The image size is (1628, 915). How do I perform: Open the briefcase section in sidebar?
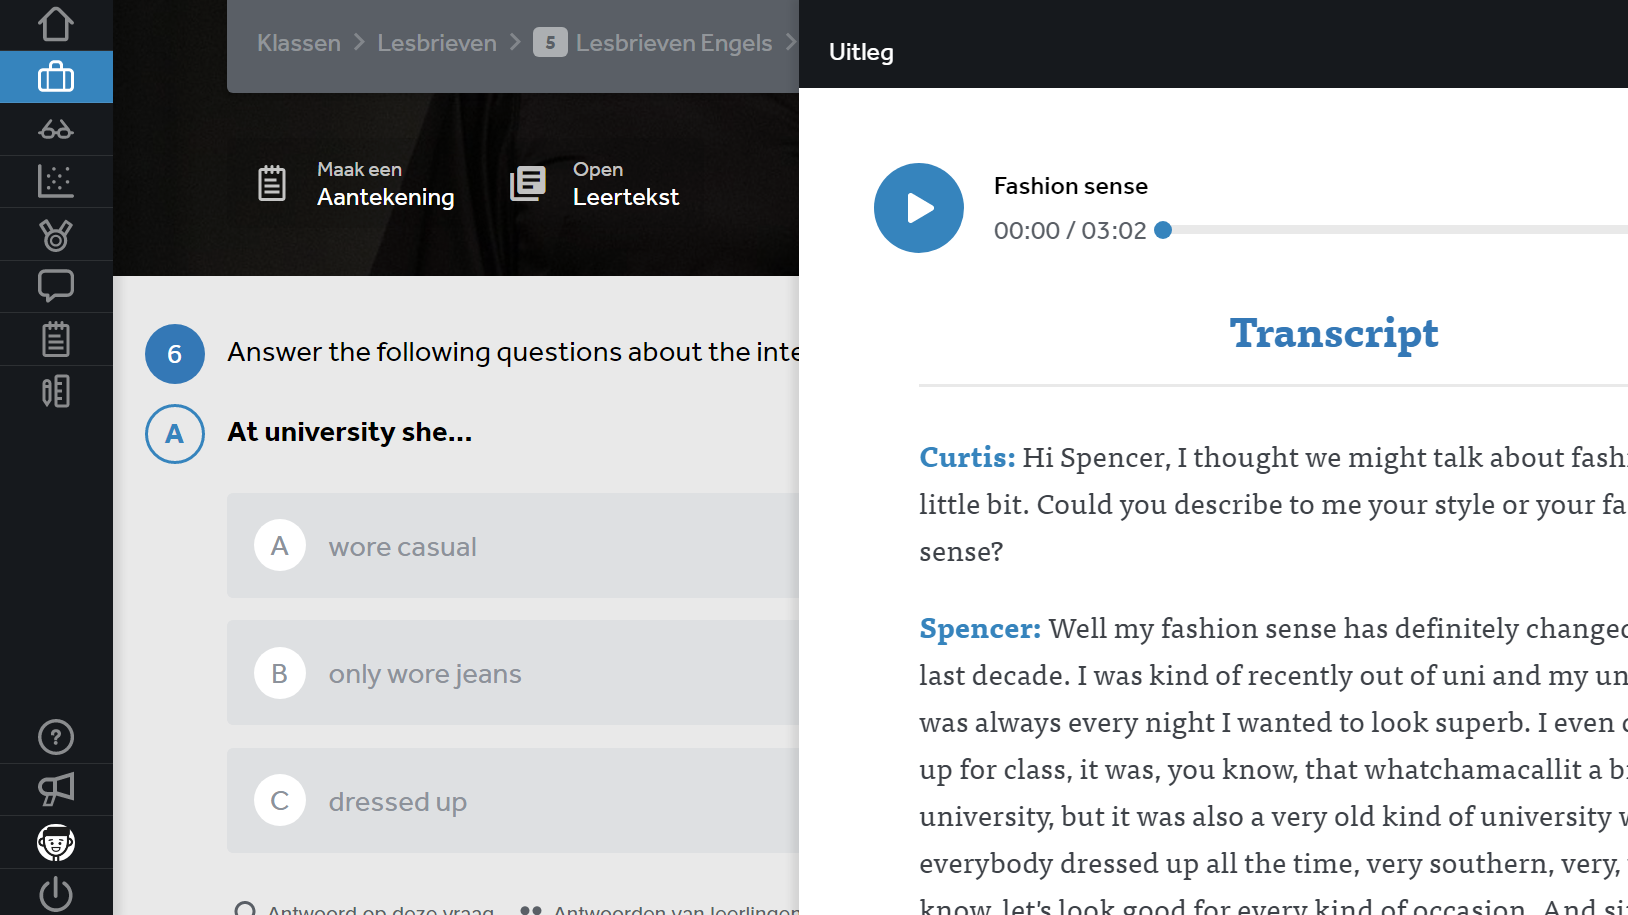pos(56,77)
